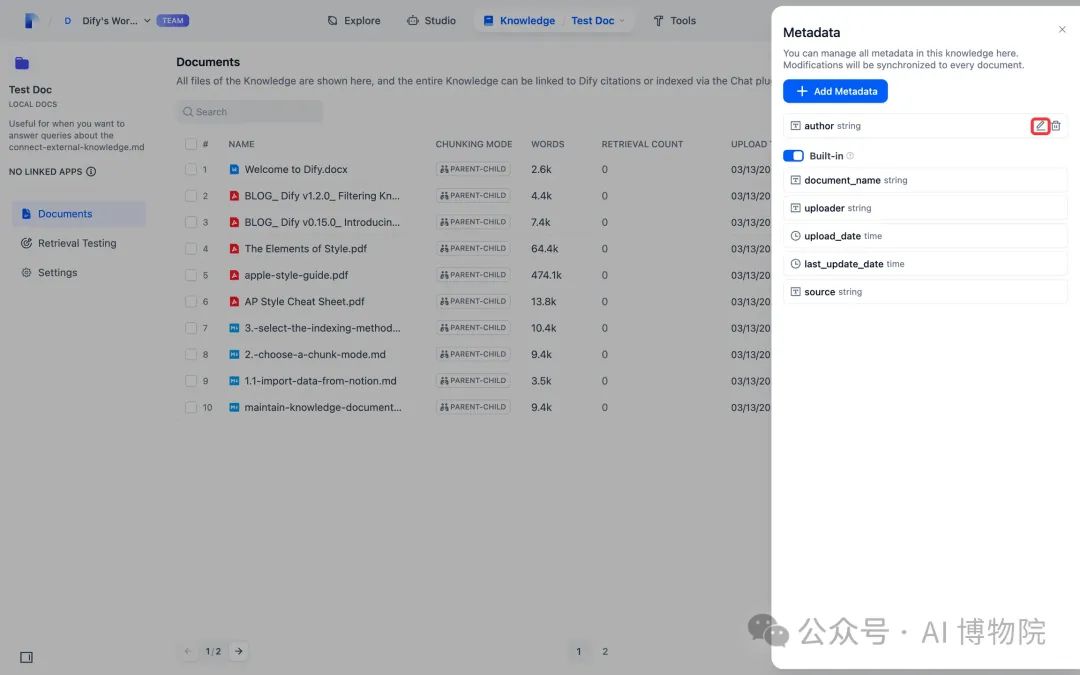This screenshot has height=675, width=1080.
Task: Check the 3.-select-the-indexing-method checkbox
Action: point(191,328)
